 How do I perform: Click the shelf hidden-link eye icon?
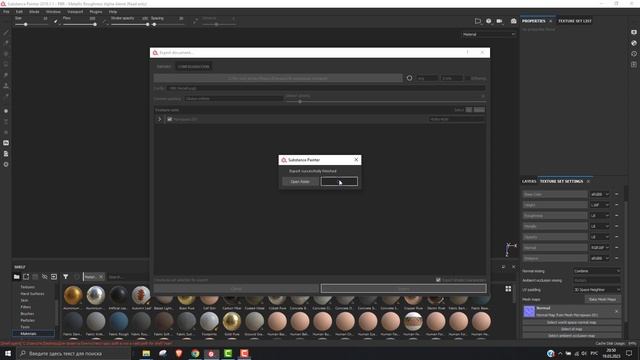[x=44, y=277]
